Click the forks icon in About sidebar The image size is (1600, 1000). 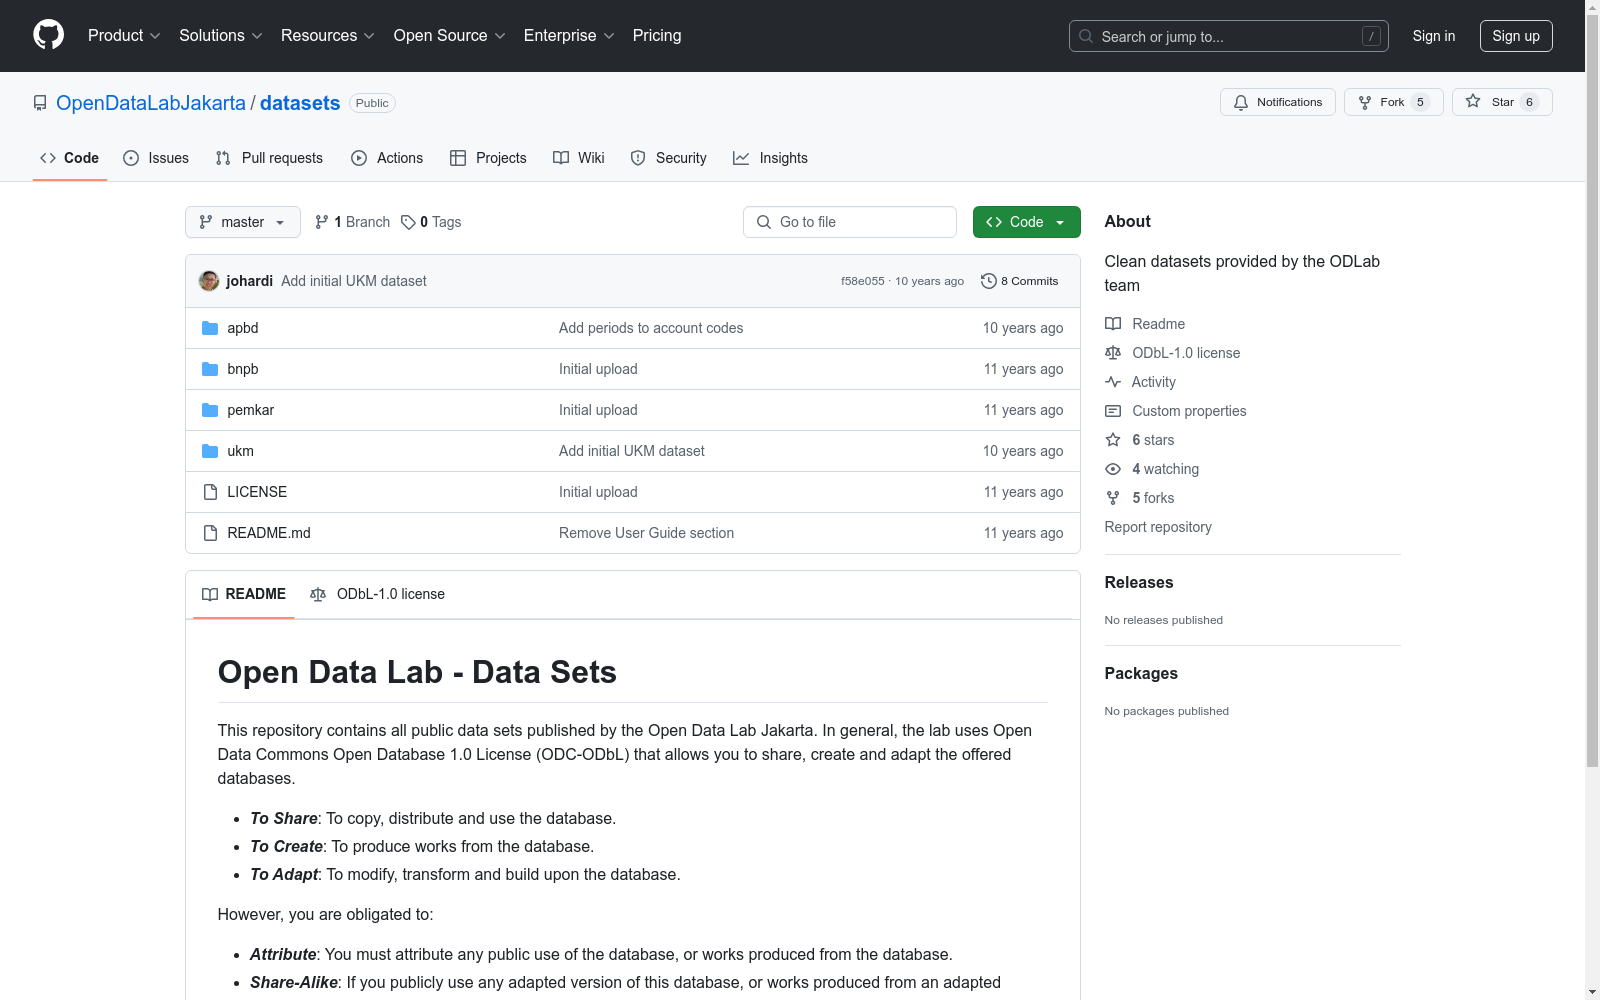[x=1113, y=498]
